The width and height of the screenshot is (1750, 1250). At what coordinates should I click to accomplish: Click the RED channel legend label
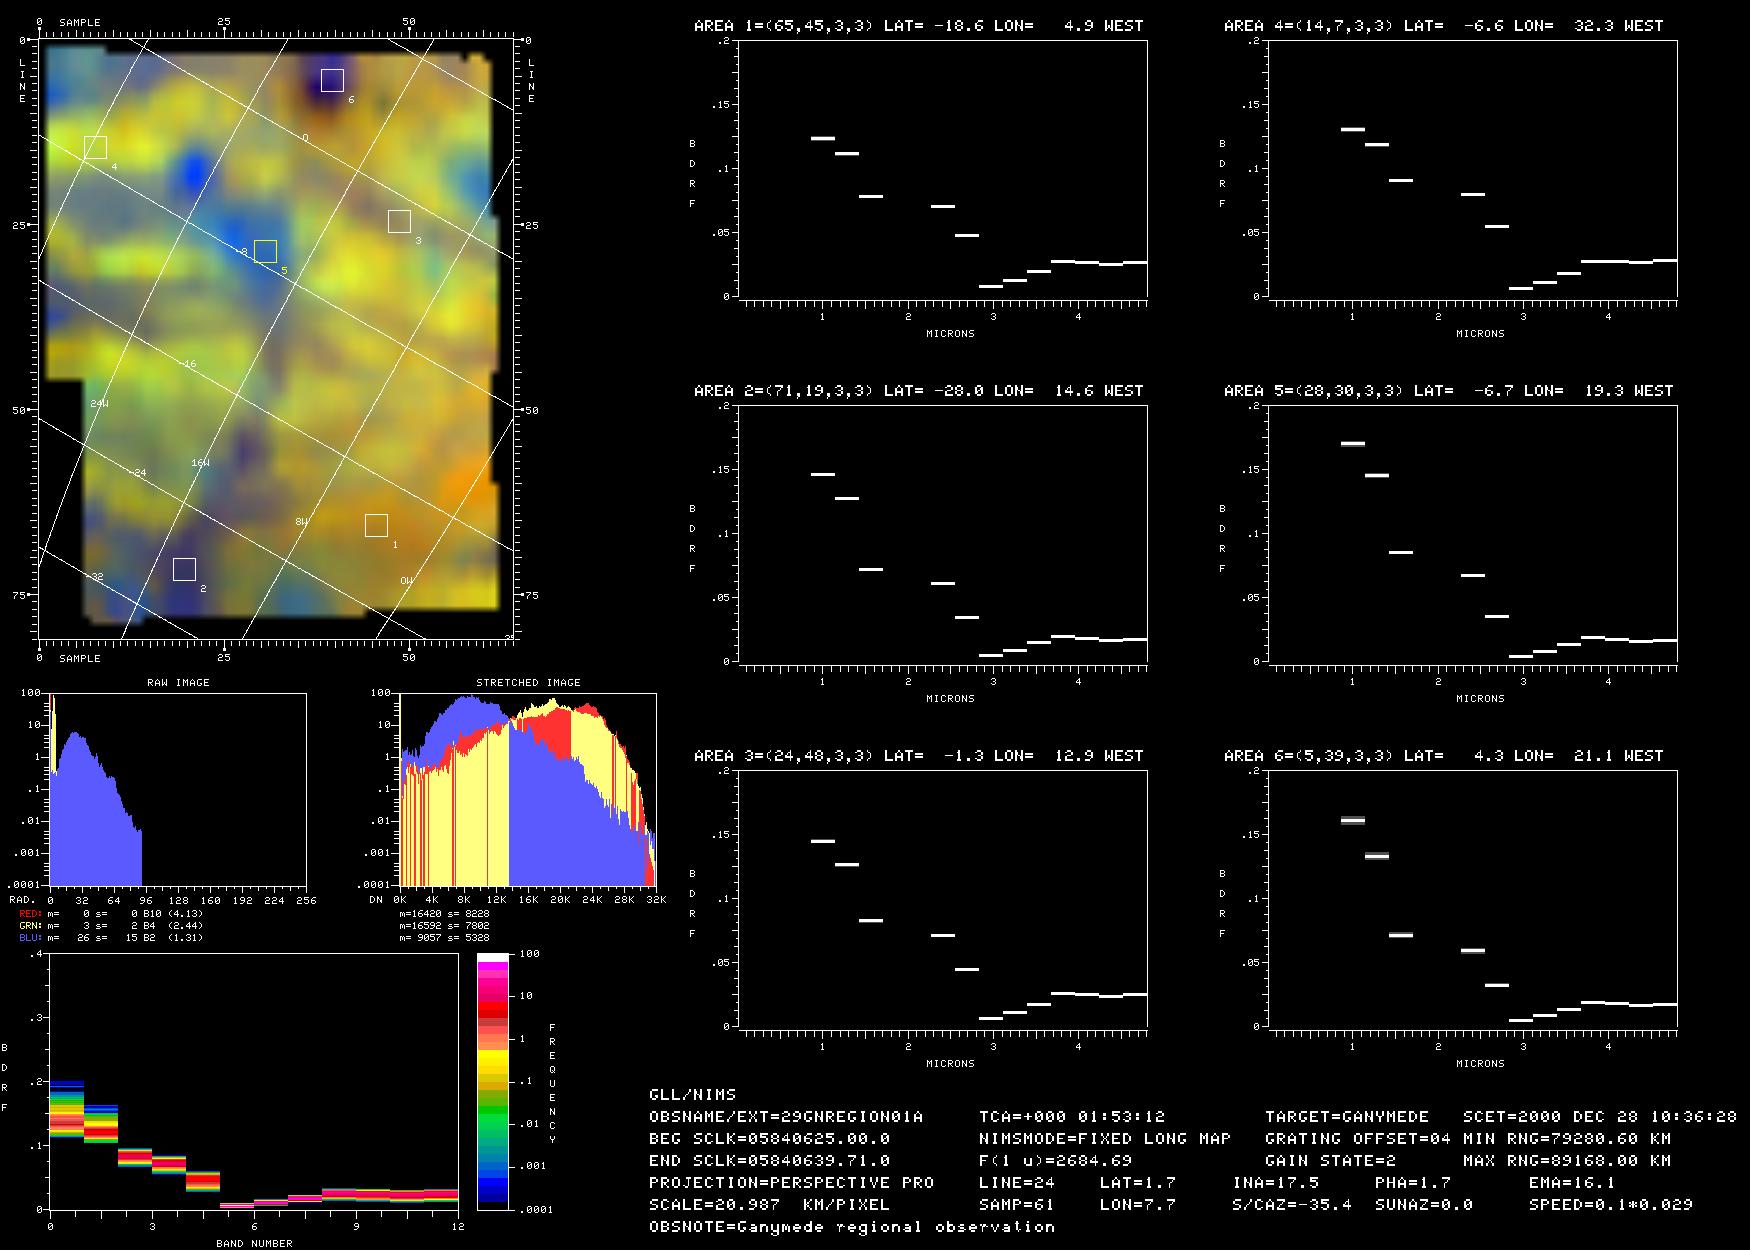(30, 913)
